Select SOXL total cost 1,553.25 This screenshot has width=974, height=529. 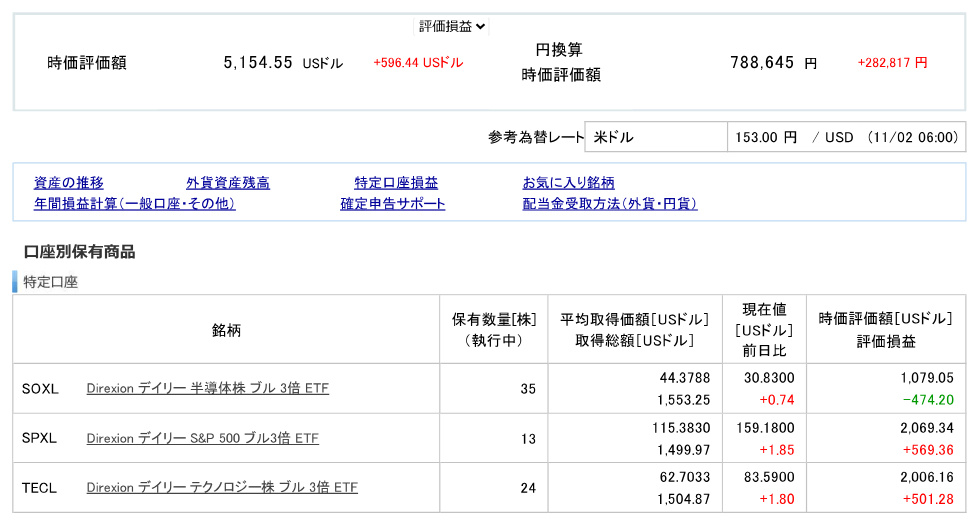pos(683,400)
